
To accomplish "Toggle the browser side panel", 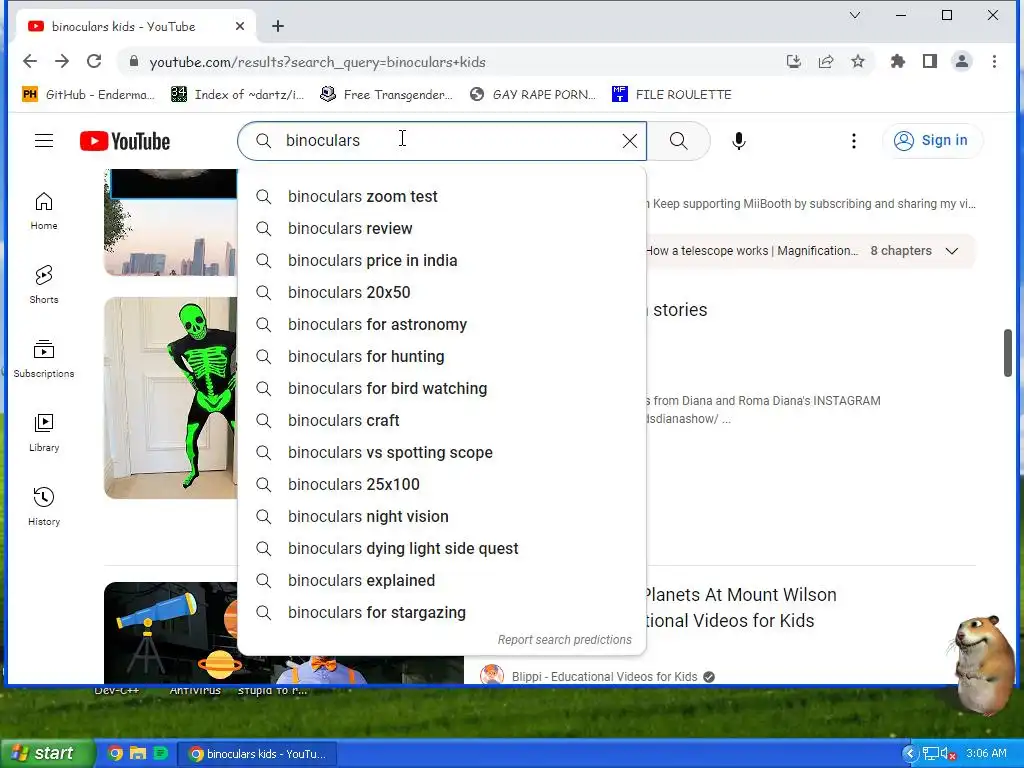I will [x=930, y=61].
